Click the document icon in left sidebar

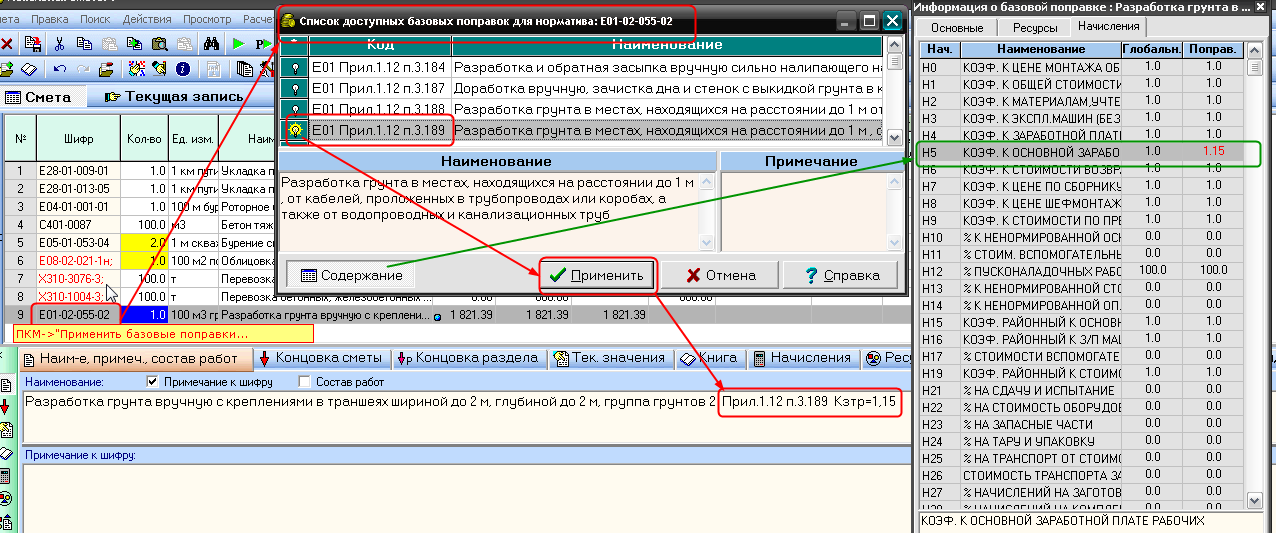7,385
